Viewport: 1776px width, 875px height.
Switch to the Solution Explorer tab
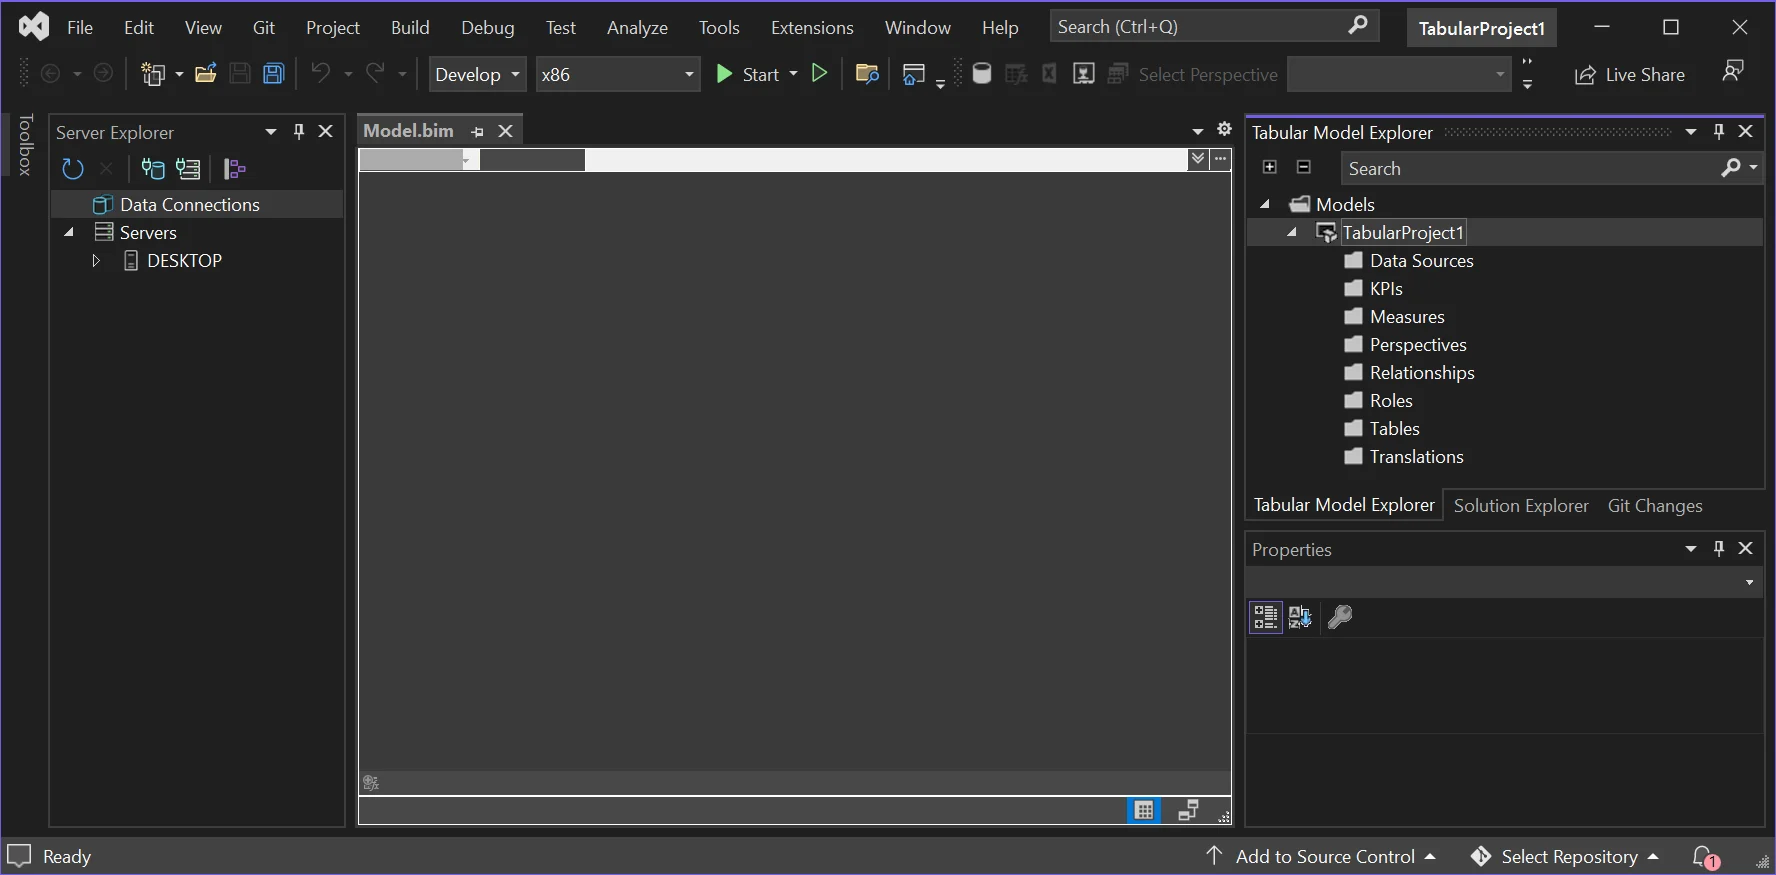(1521, 506)
